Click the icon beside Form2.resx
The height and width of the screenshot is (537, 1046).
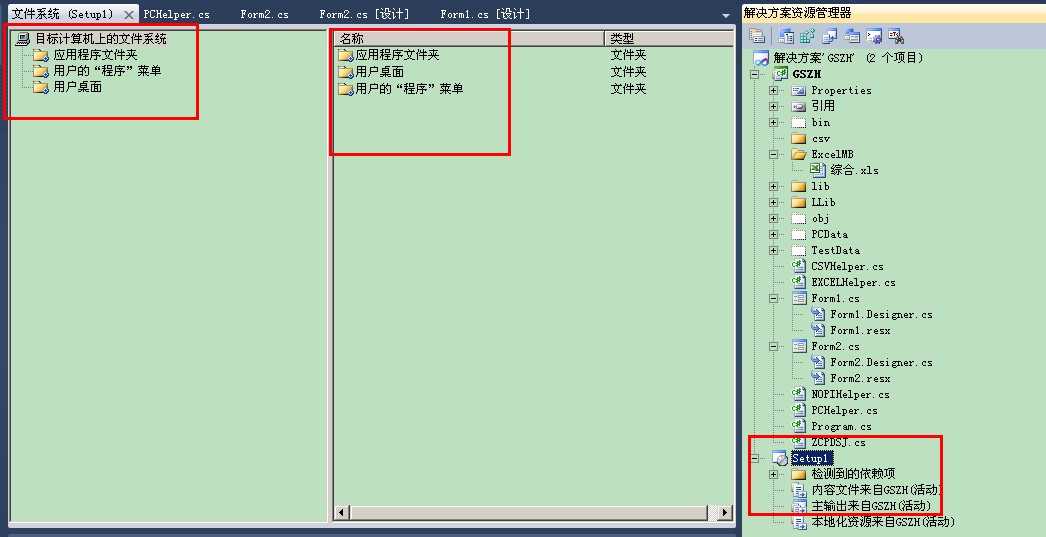818,378
